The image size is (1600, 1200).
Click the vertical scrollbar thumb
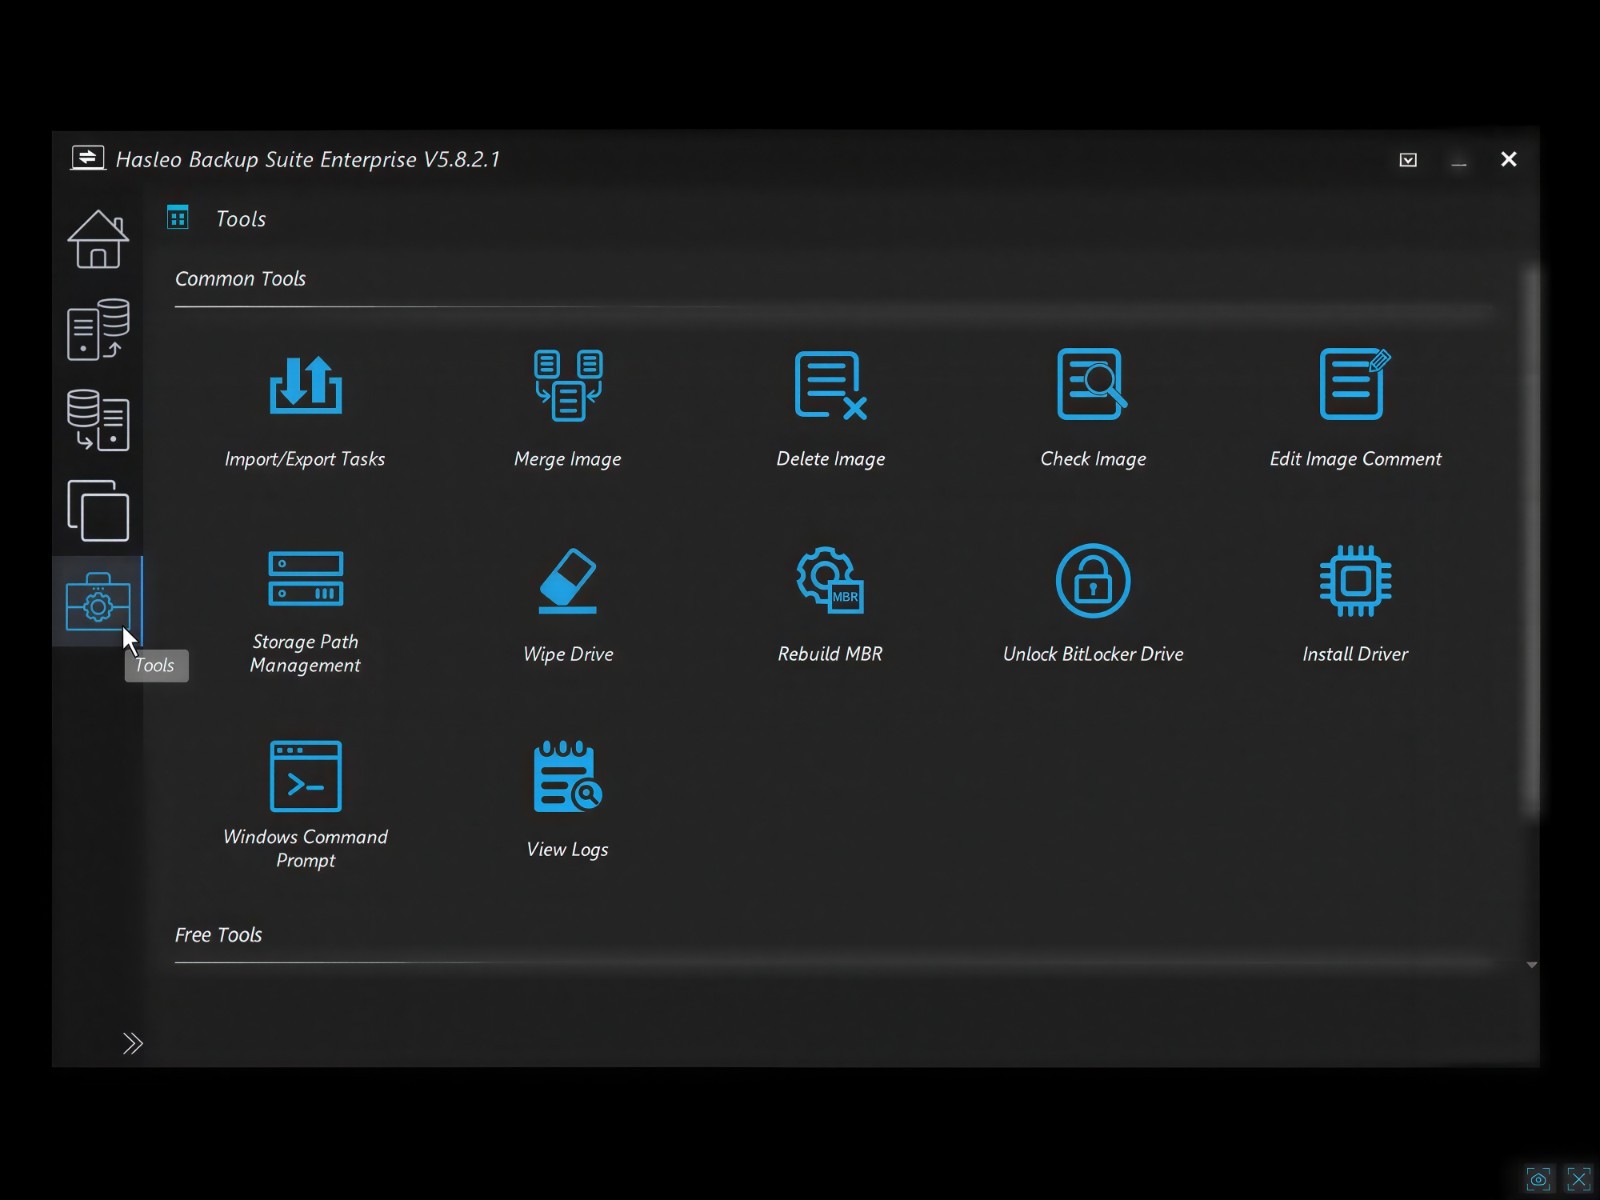[1531, 540]
